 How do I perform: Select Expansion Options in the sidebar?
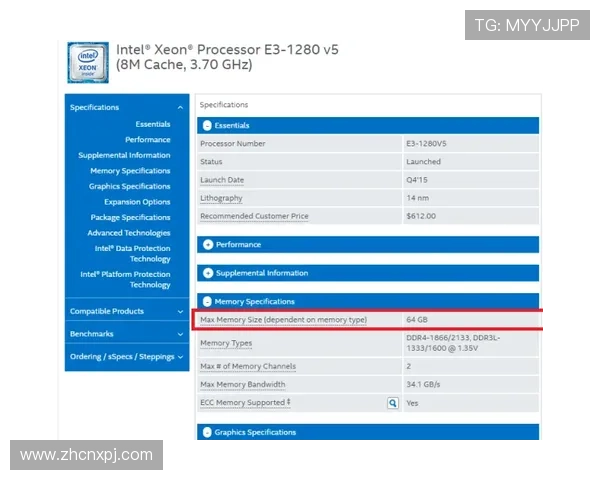click(x=137, y=202)
